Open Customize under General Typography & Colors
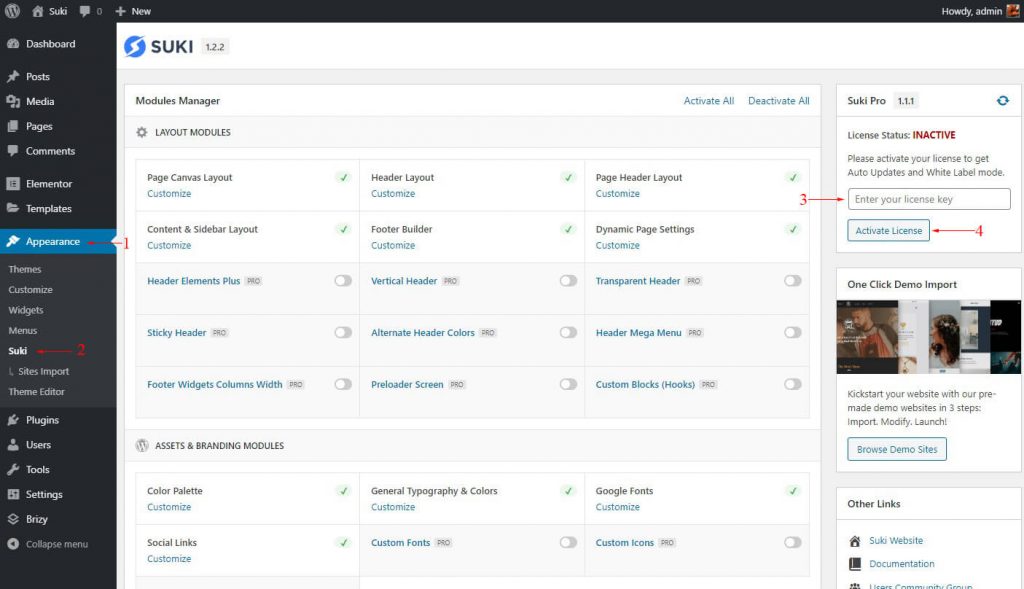 [x=393, y=507]
